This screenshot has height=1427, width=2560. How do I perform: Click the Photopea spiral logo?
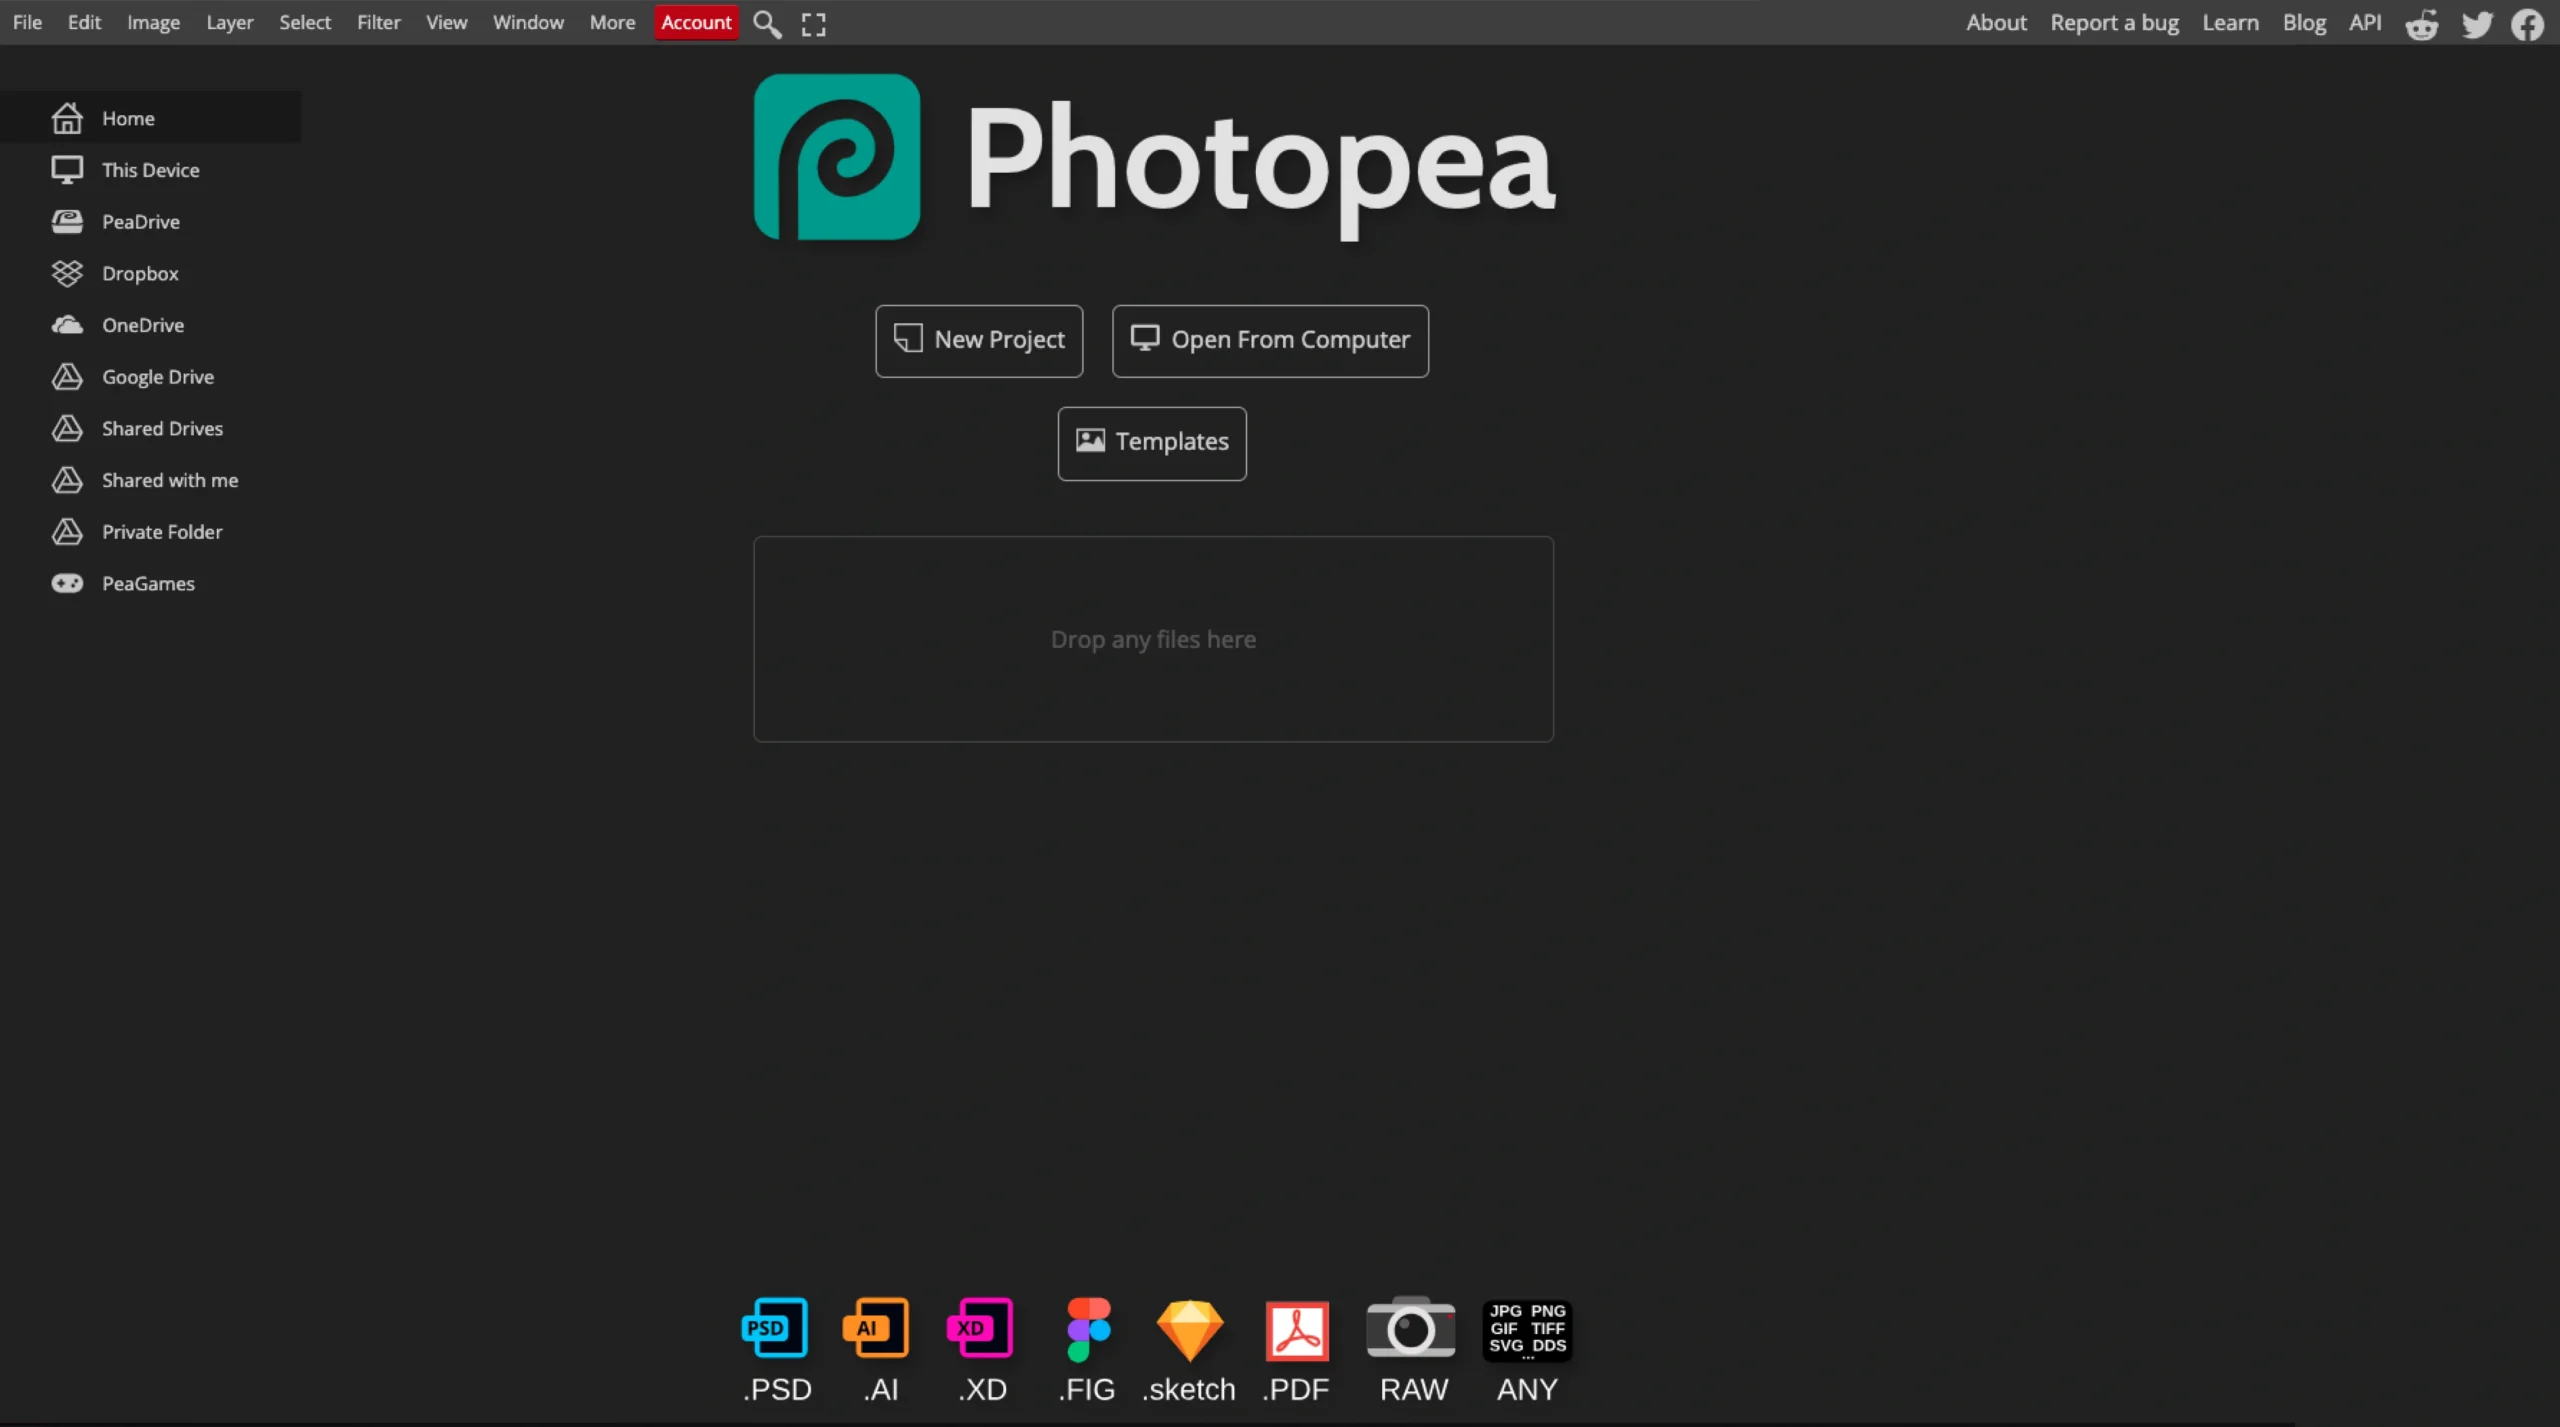click(837, 157)
